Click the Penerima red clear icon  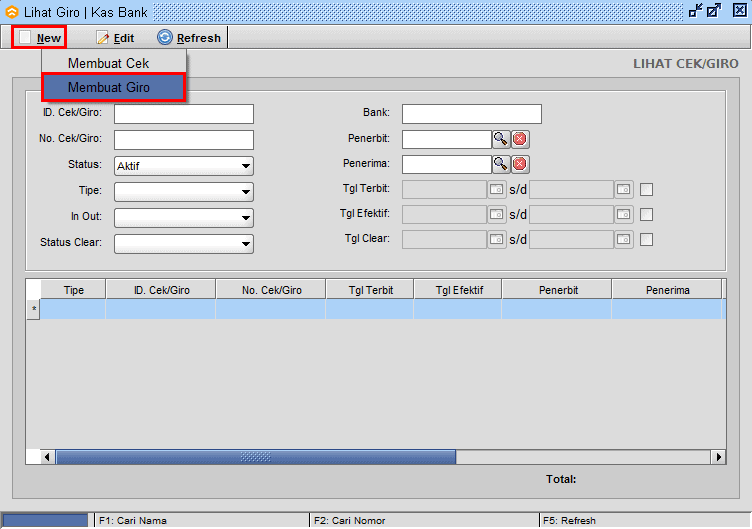tap(520, 164)
